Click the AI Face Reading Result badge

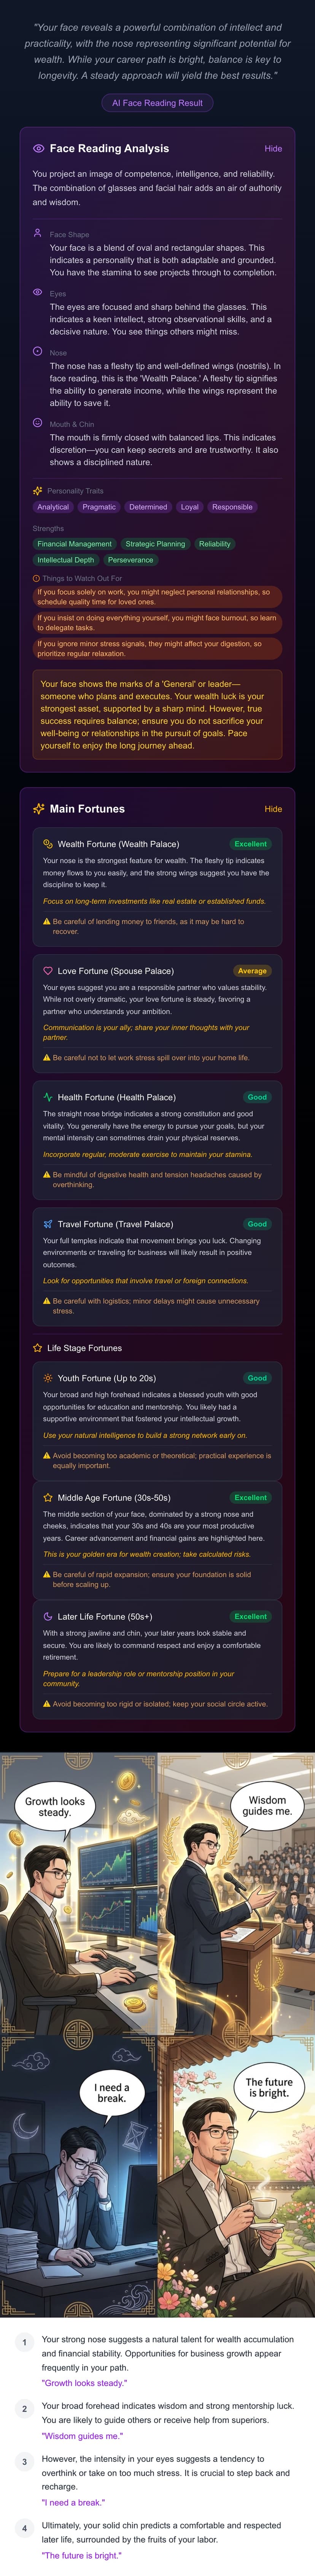157,102
